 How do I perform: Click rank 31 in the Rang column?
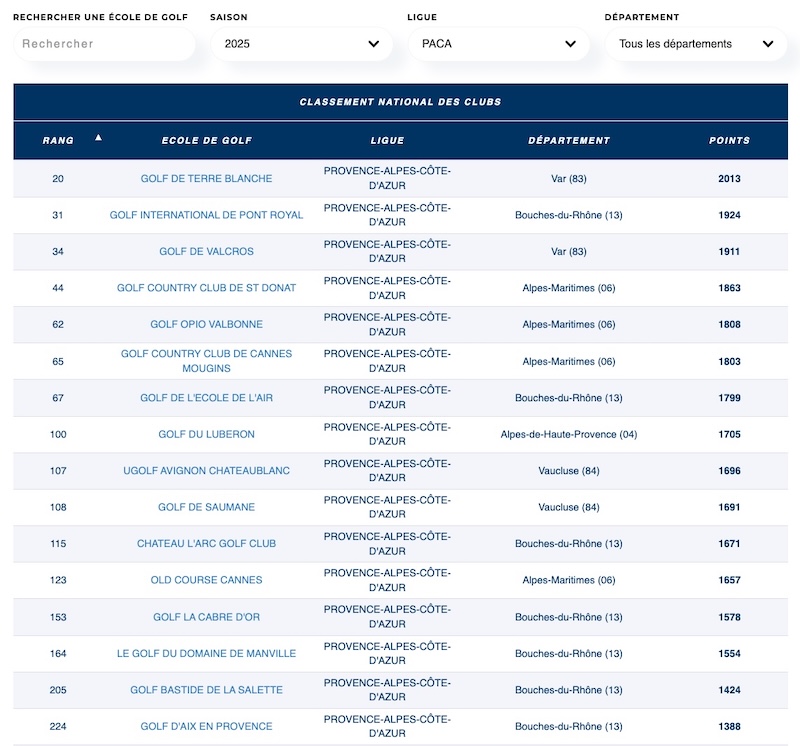[x=58, y=215]
